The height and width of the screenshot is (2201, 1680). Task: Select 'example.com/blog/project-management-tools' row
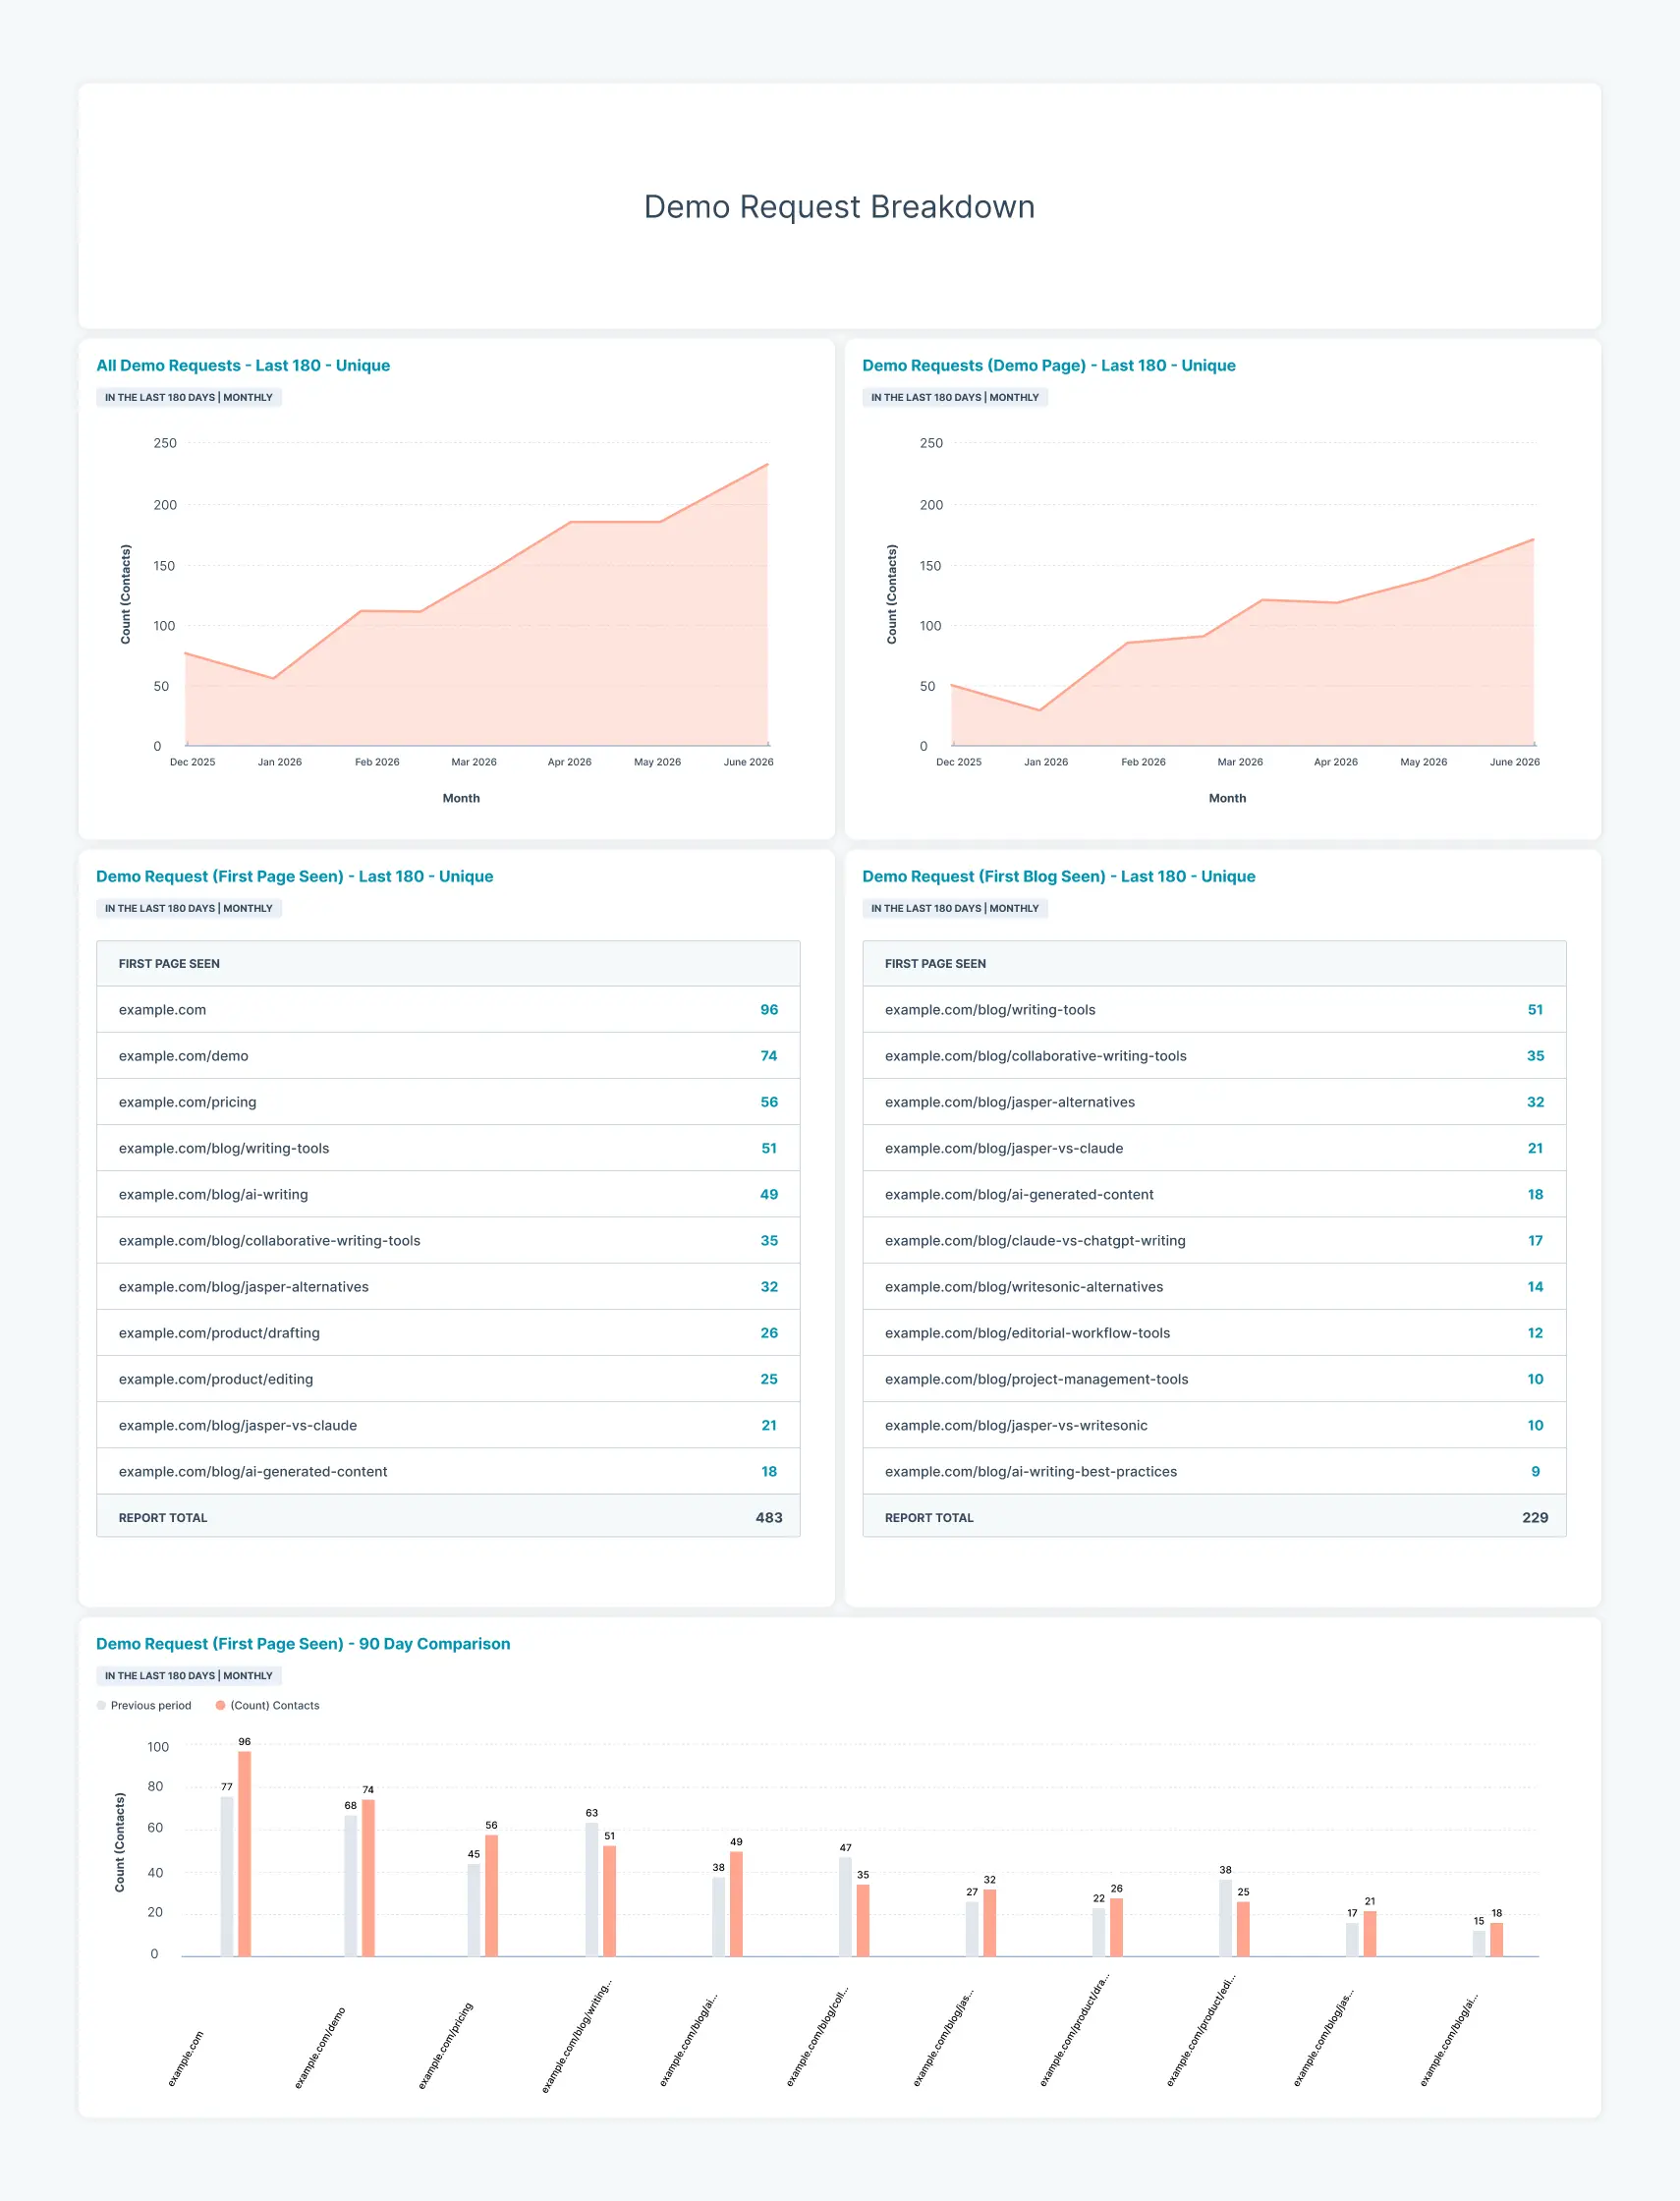(x=1214, y=1378)
